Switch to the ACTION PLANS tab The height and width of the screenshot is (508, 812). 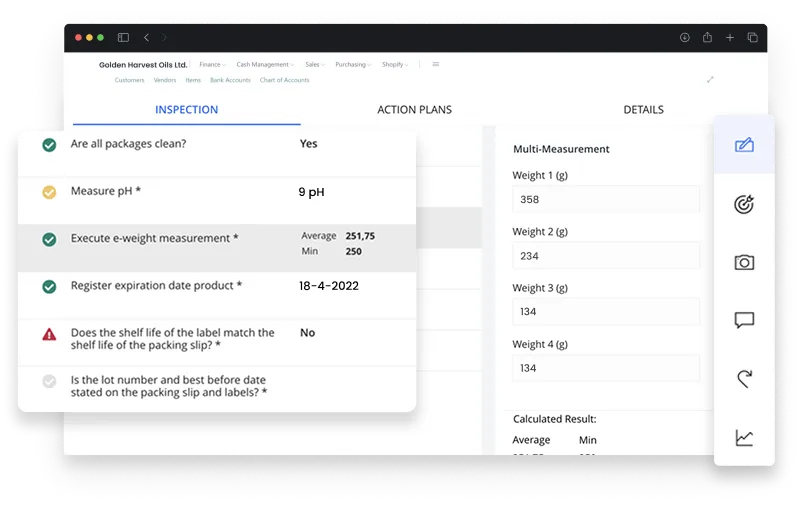(414, 110)
